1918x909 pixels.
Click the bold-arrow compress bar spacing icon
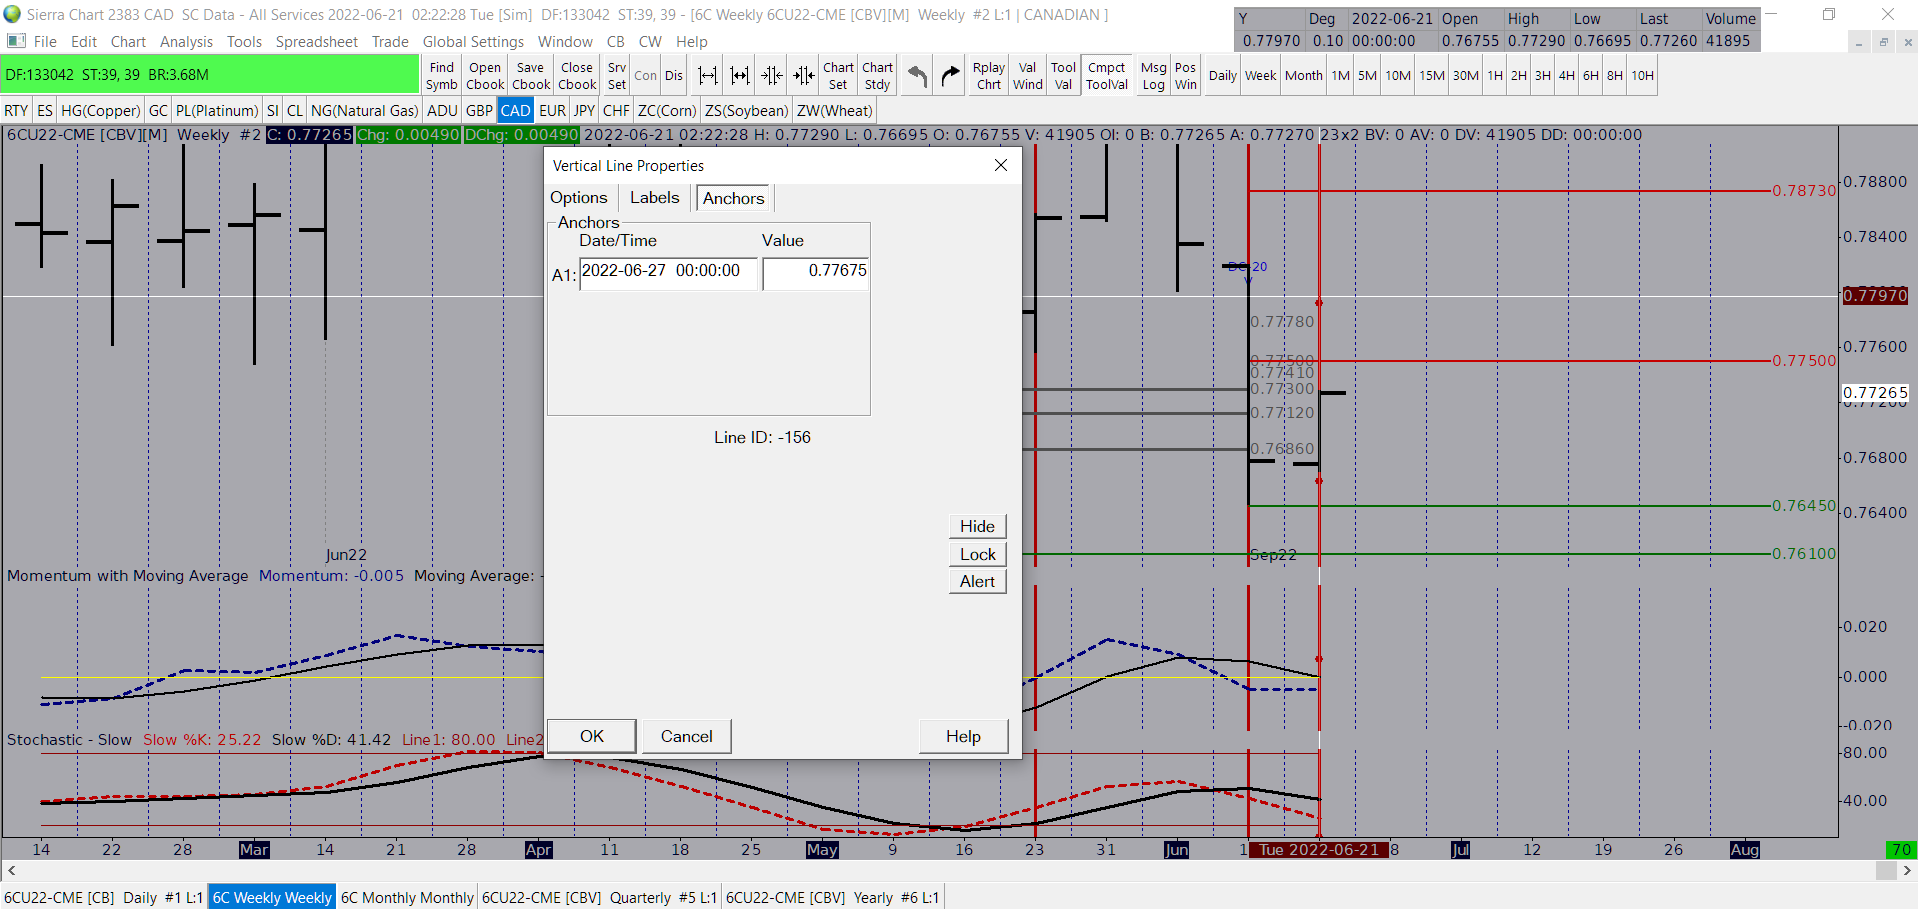804,76
